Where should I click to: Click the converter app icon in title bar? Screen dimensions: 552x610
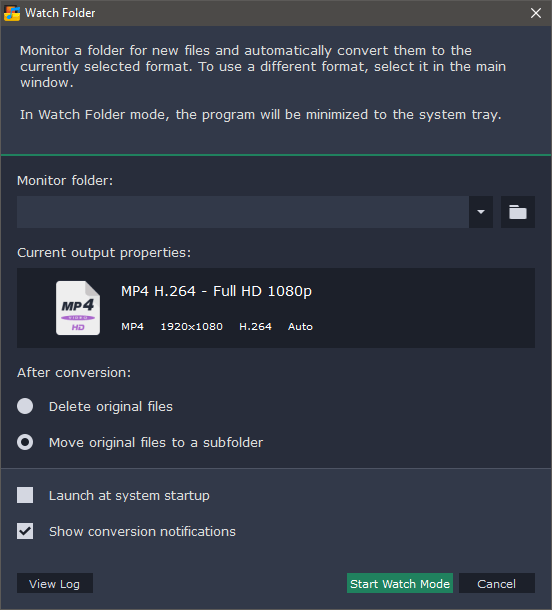(12, 13)
